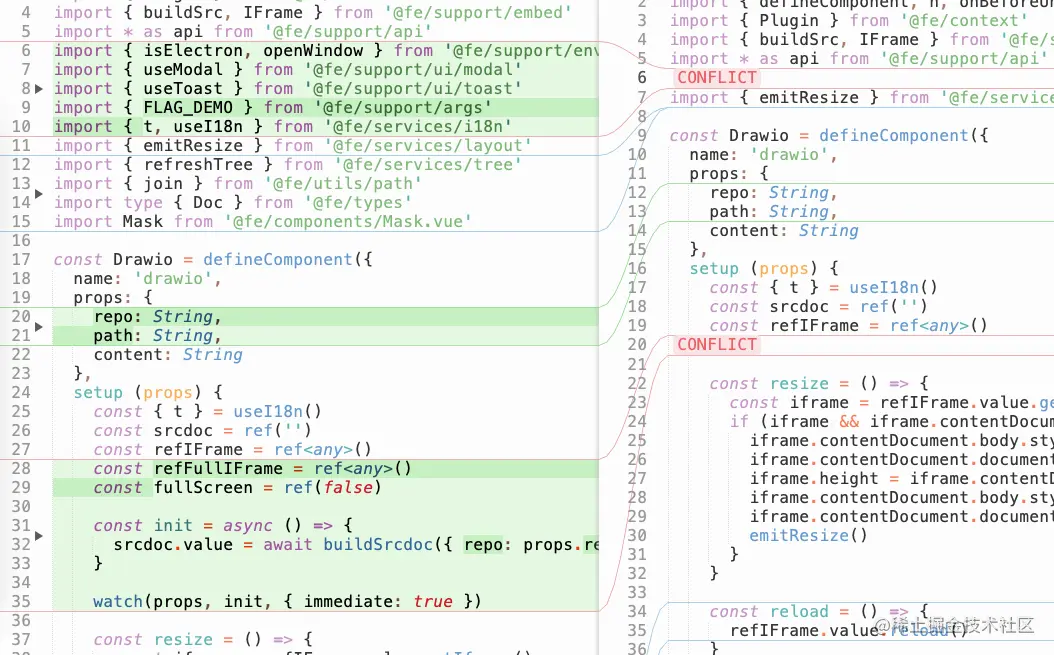
Task: Click the 'const fullScreen = ref(false)' line
Action: 237,488
